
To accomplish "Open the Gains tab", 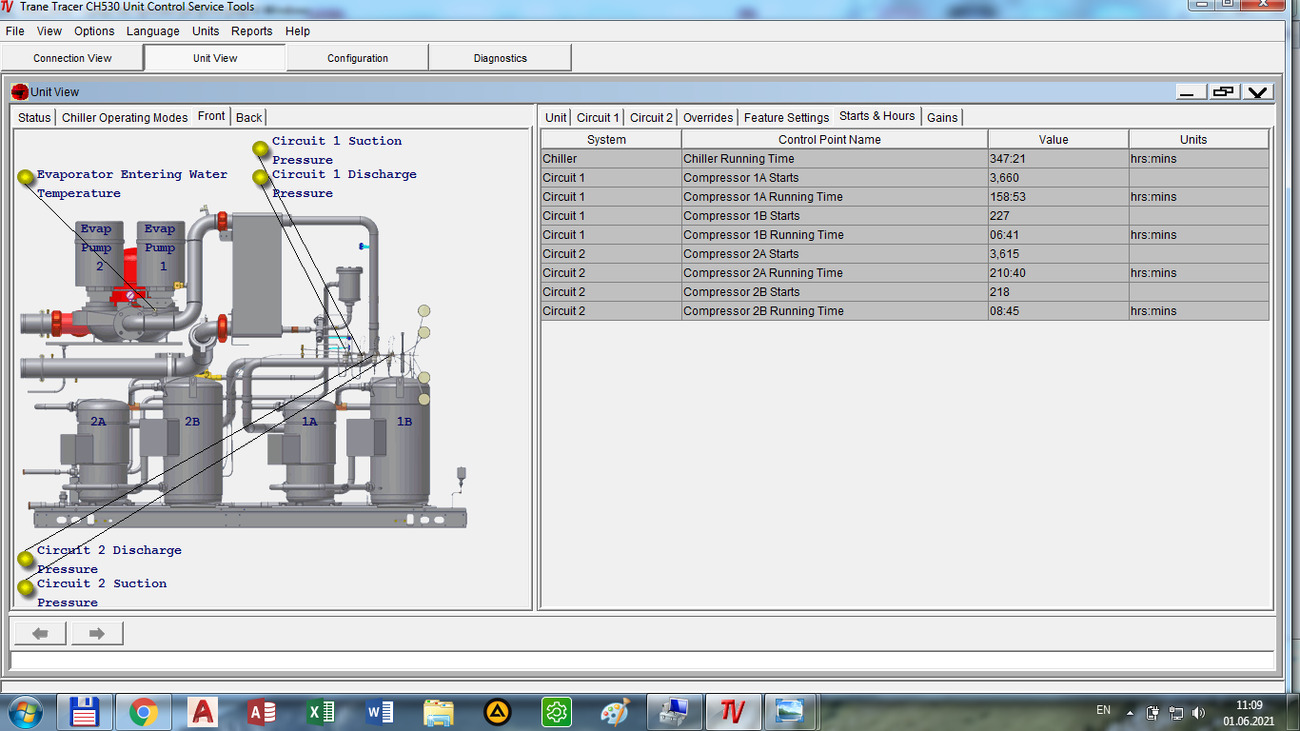I will click(942, 117).
